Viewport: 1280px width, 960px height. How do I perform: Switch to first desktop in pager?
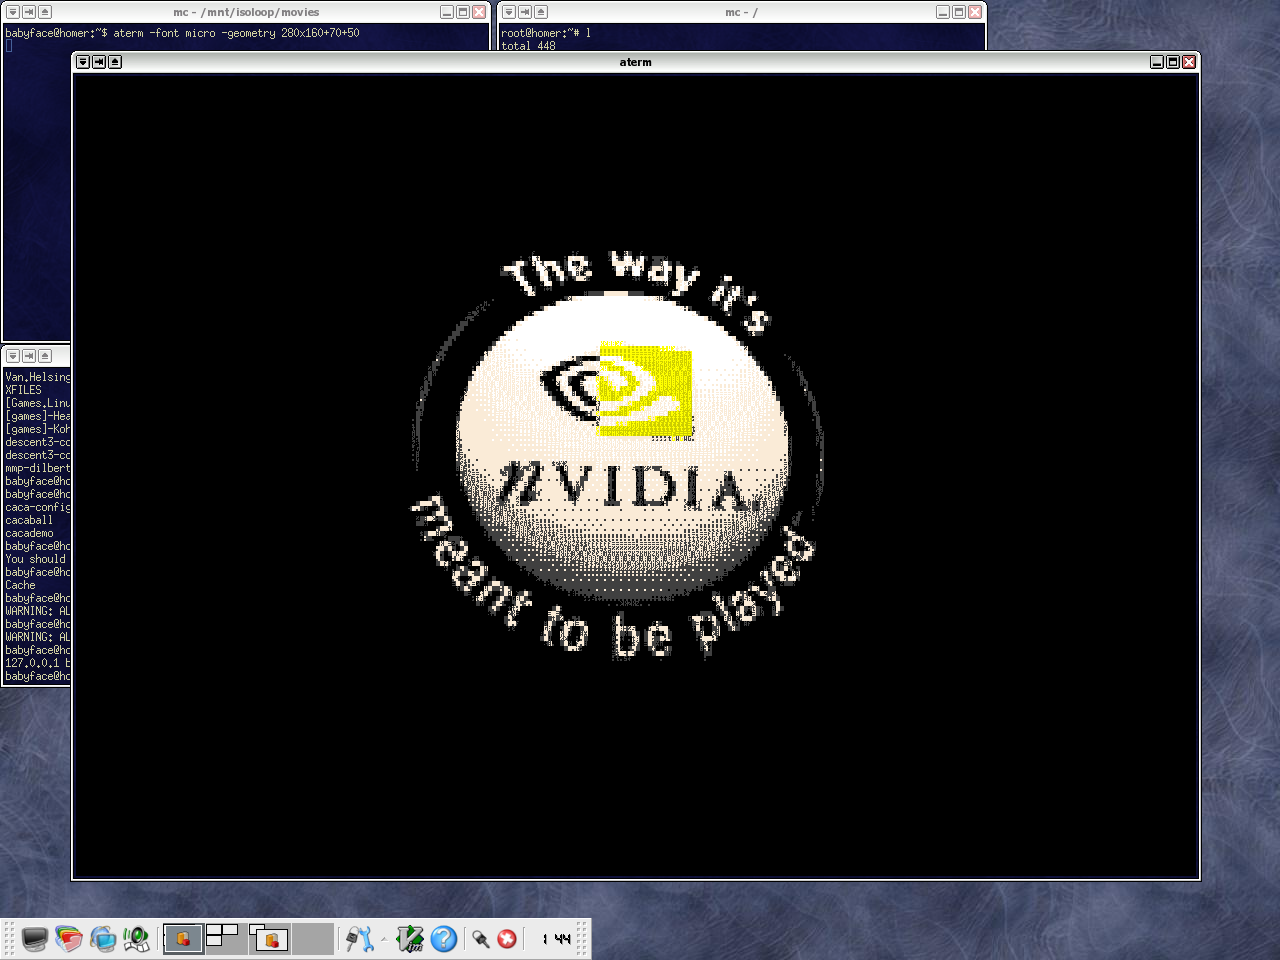click(x=183, y=939)
